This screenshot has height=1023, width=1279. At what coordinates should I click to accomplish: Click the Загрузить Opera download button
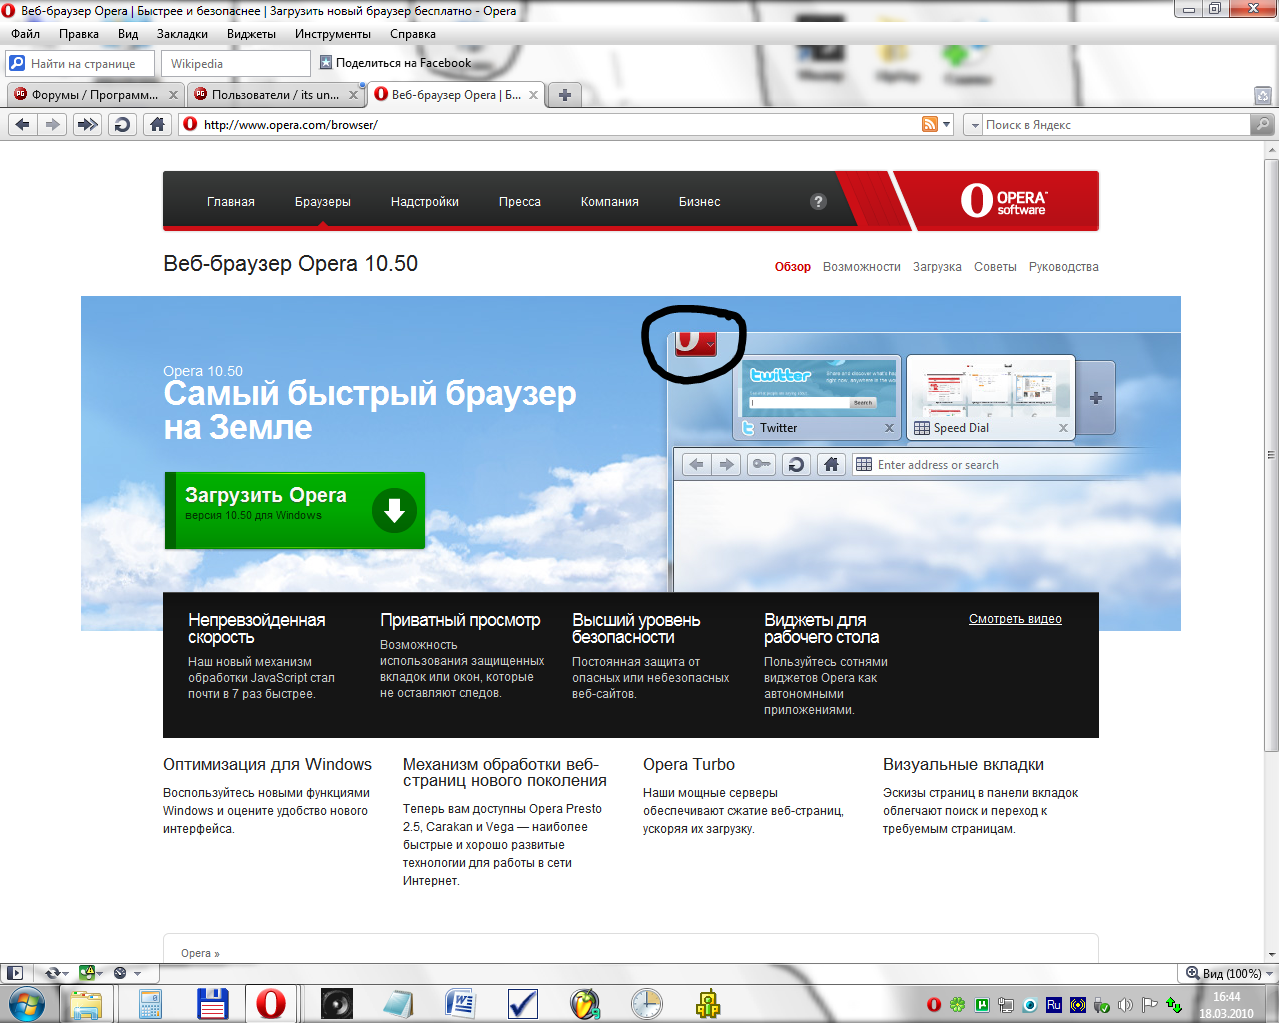[295, 511]
